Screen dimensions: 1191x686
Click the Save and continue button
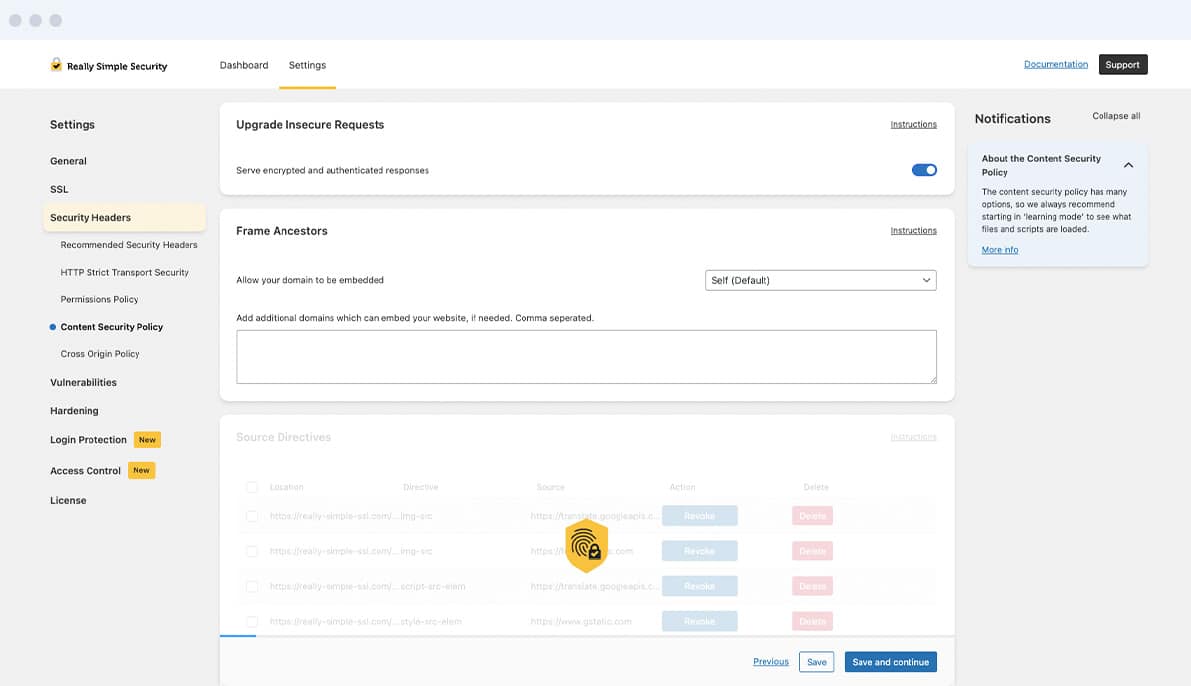pyautogui.click(x=890, y=662)
